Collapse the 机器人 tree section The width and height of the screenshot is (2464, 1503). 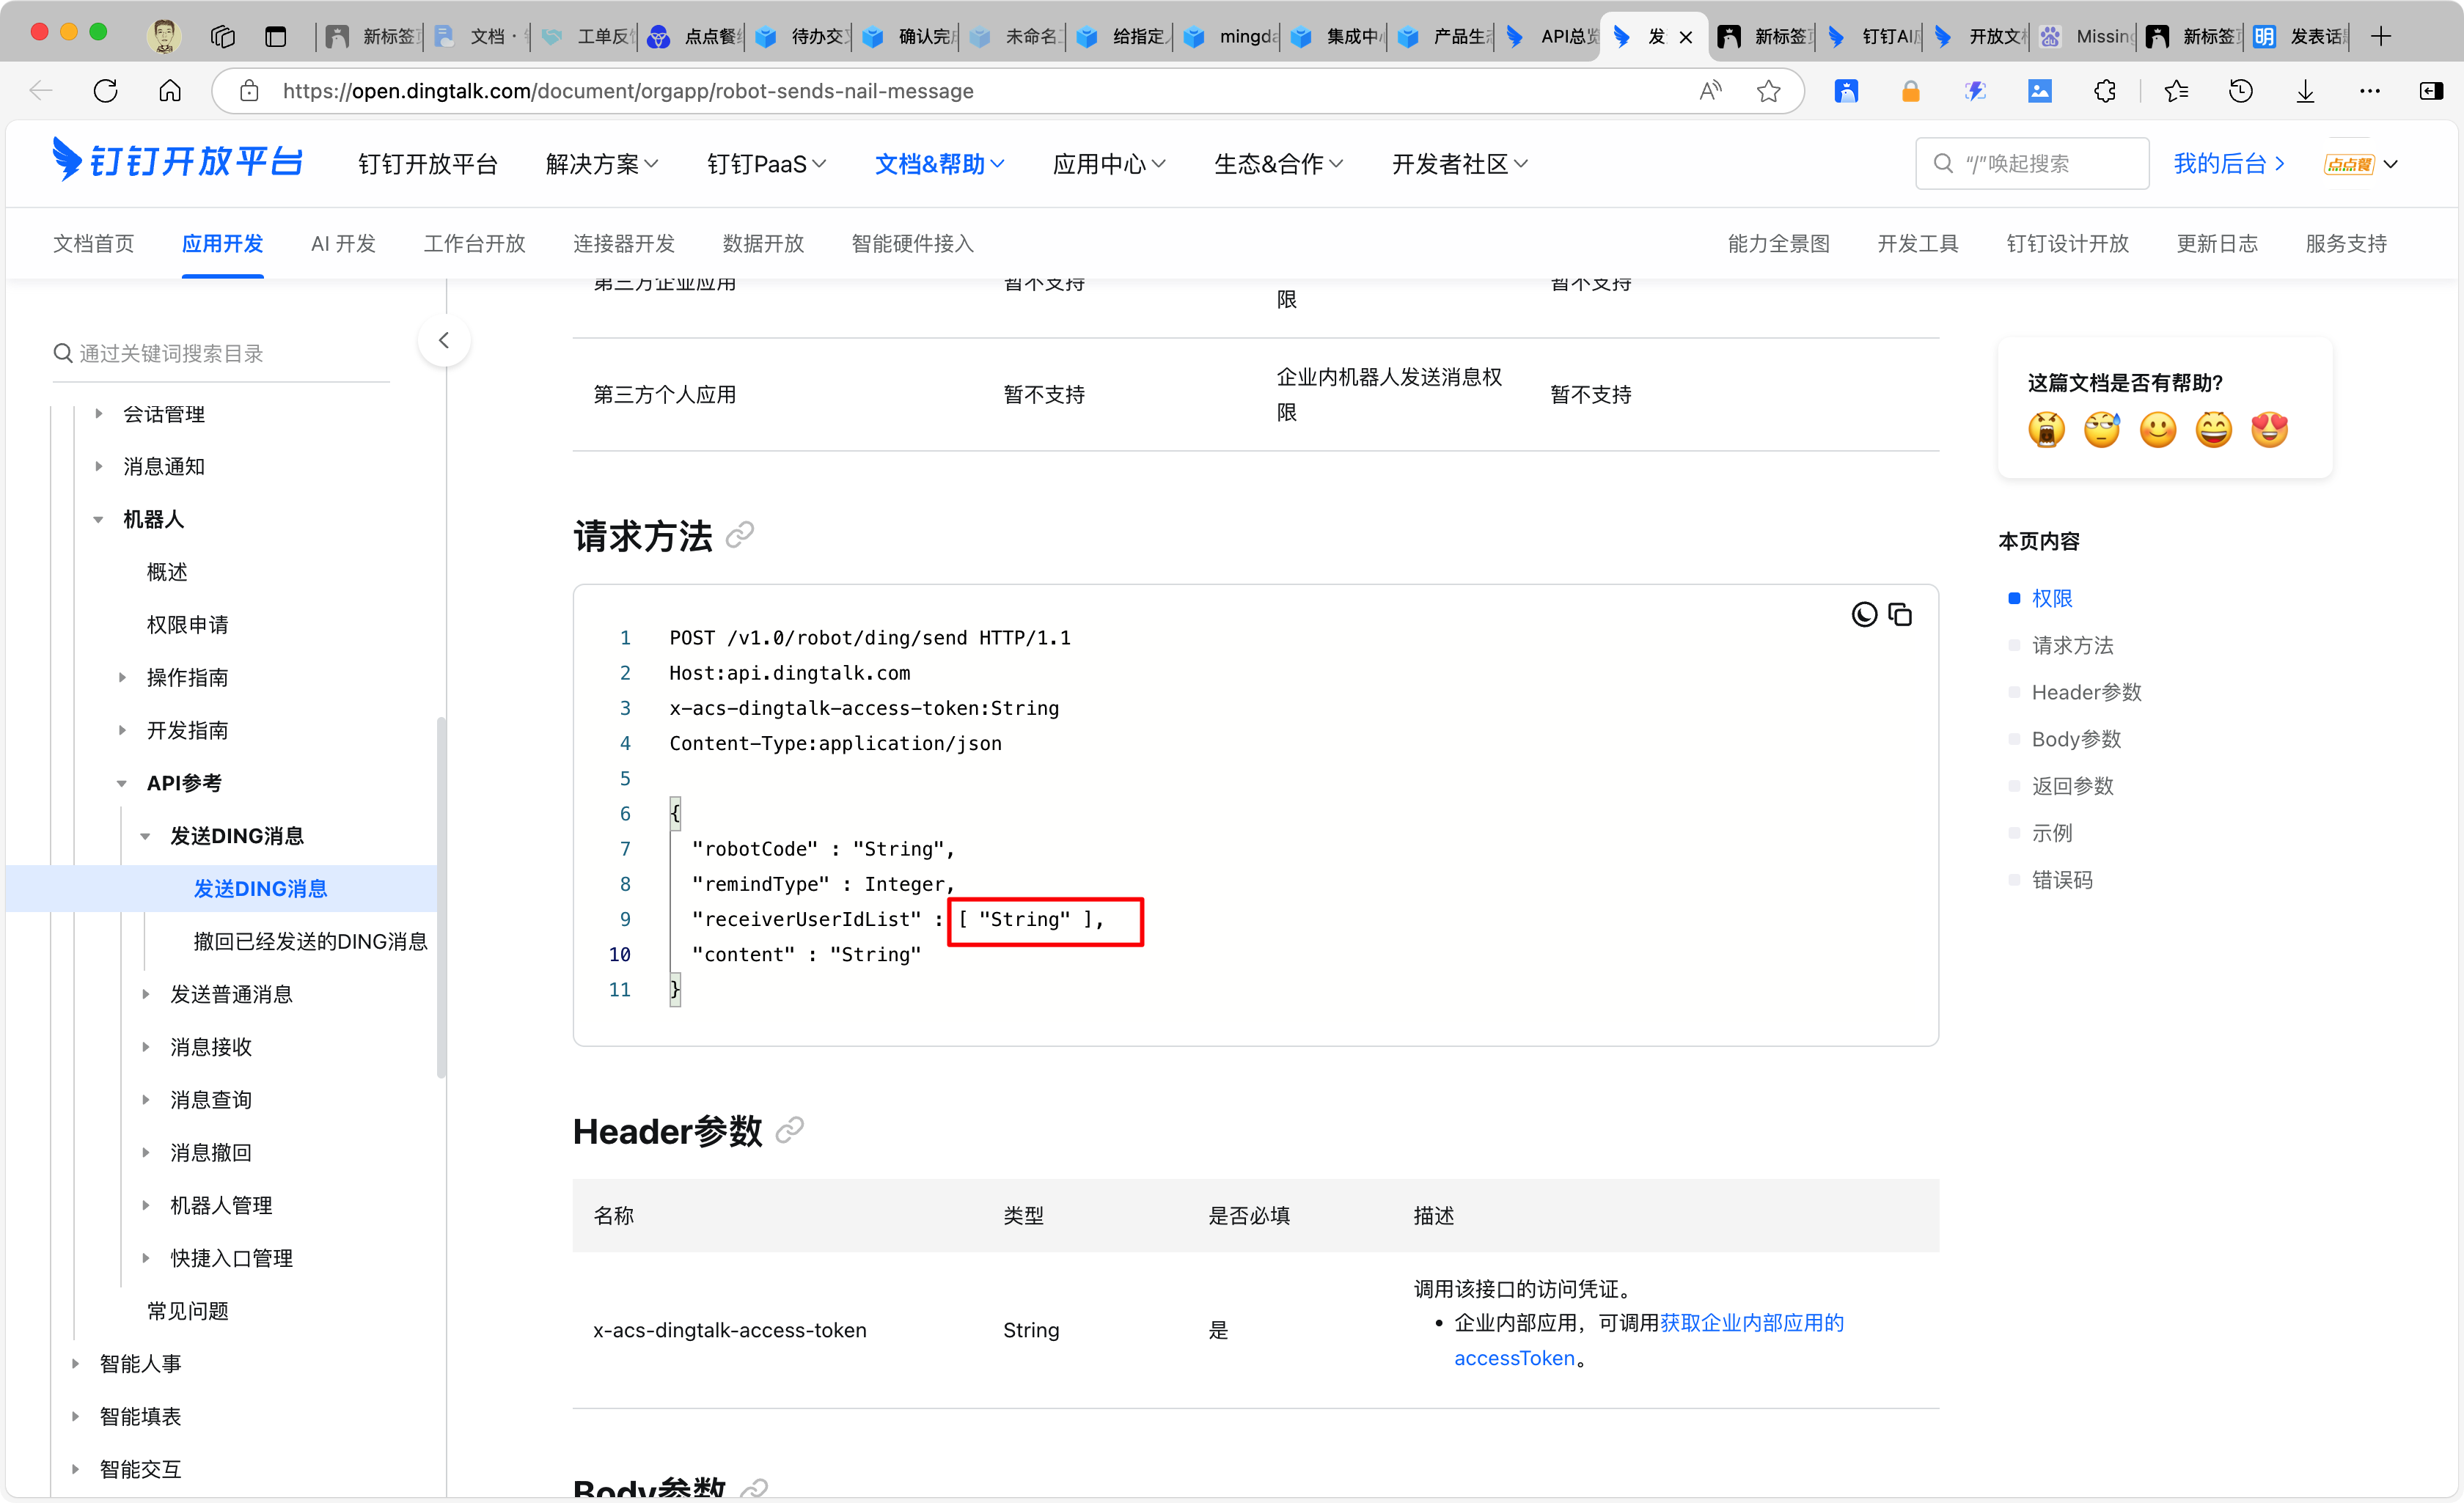pyautogui.click(x=98, y=519)
